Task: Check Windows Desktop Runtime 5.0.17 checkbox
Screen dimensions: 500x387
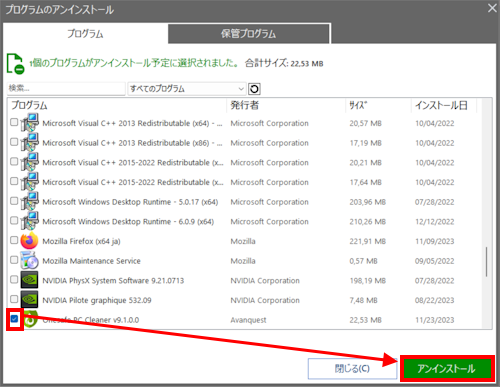Action: click(14, 201)
